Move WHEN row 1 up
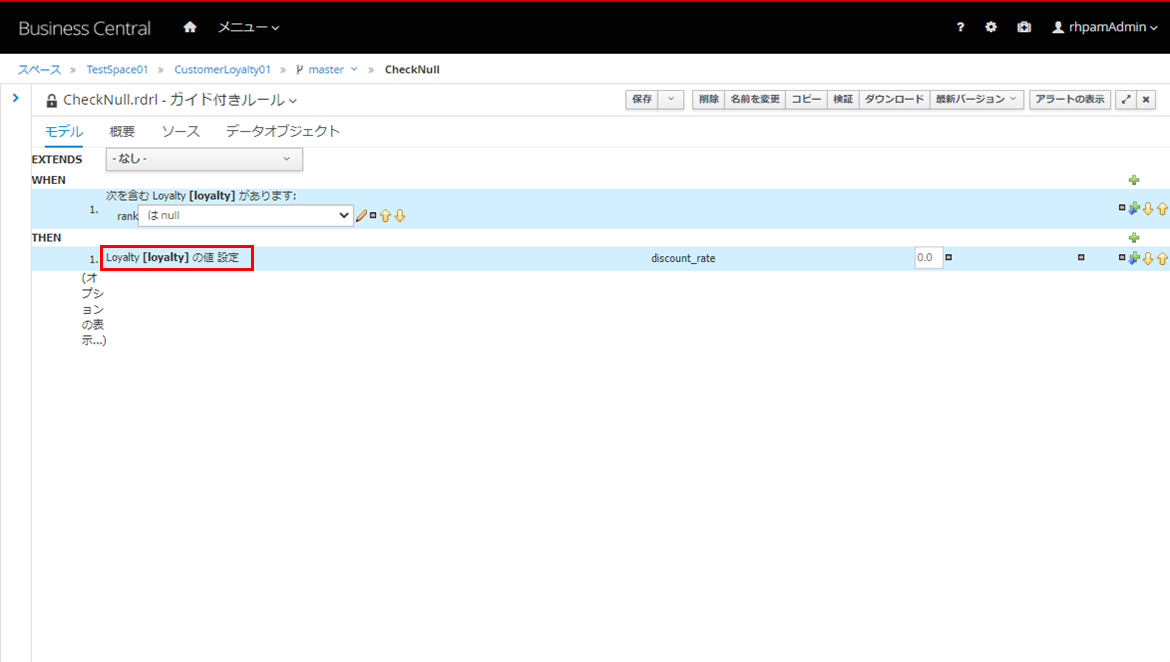1170x662 pixels. (1163, 209)
